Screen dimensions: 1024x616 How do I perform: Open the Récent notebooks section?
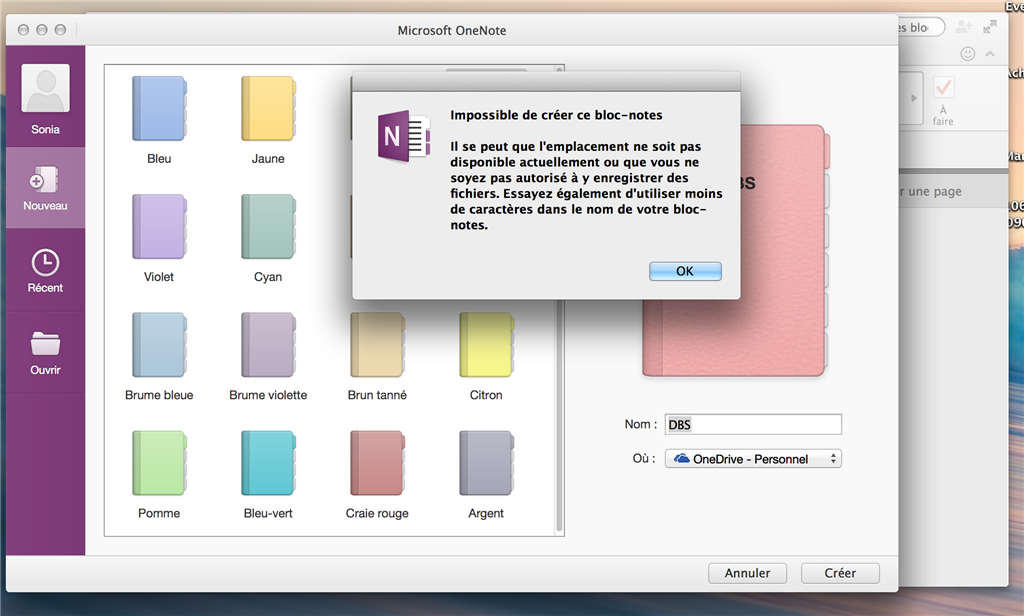(x=45, y=270)
